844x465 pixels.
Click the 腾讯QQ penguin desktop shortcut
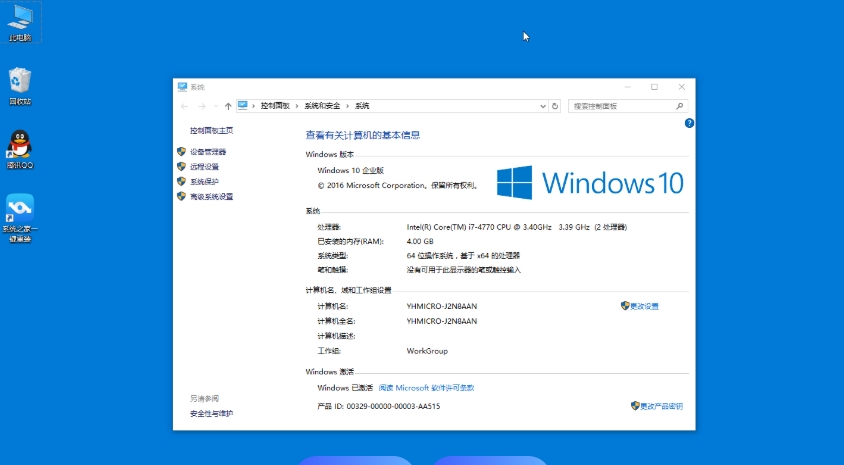20,148
